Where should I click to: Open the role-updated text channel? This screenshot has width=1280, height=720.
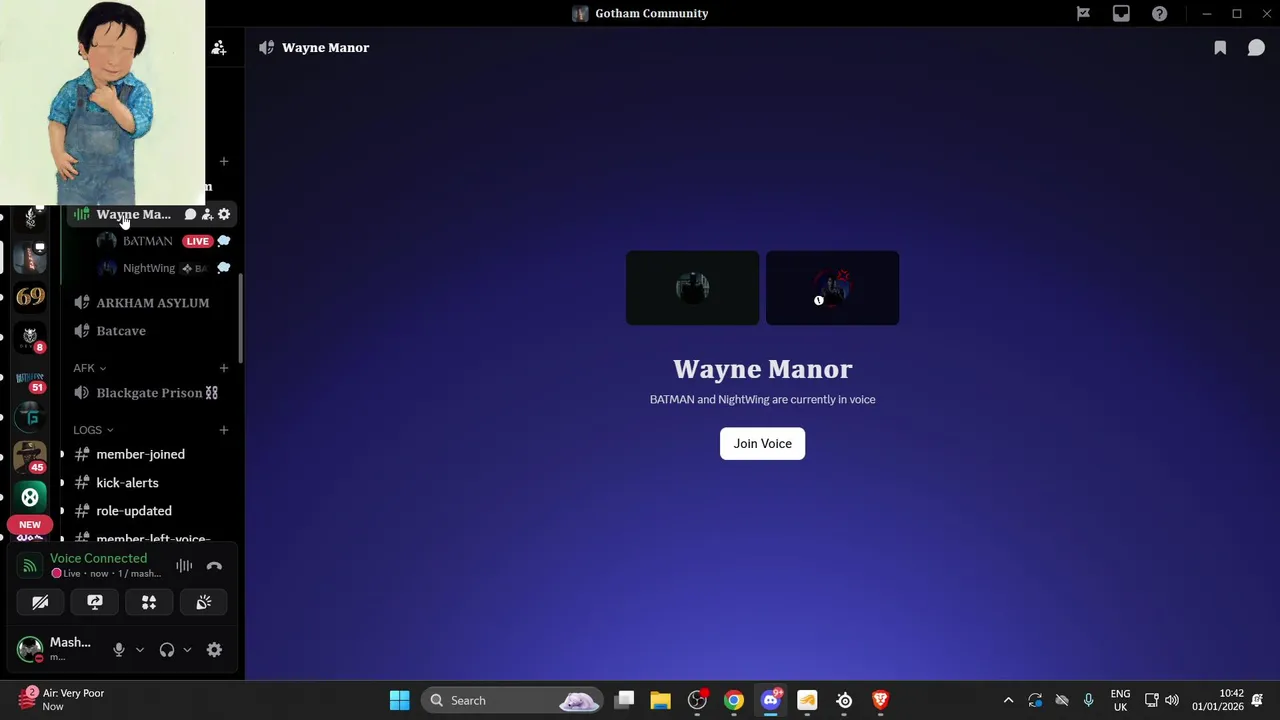134,511
